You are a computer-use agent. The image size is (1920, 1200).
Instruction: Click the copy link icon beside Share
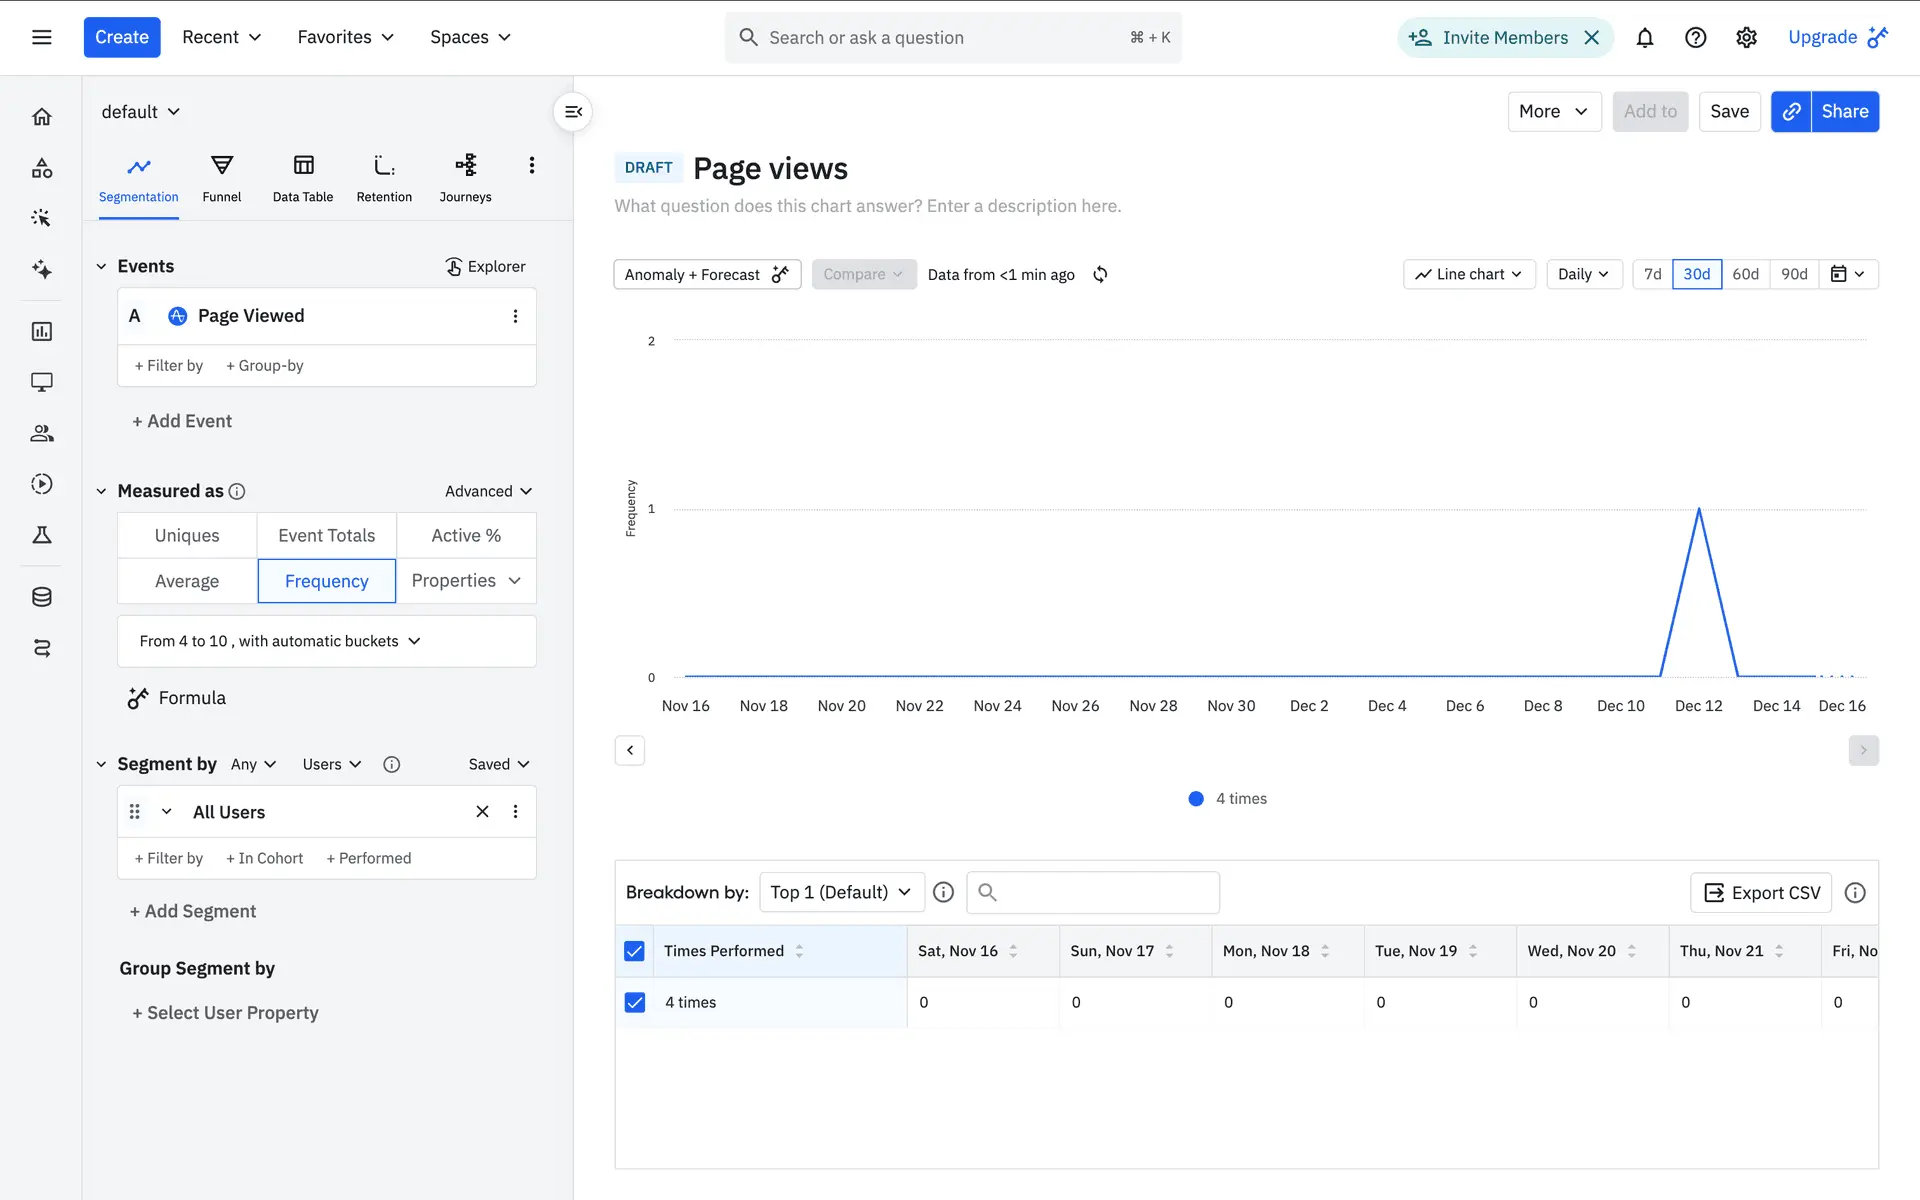click(x=1791, y=111)
